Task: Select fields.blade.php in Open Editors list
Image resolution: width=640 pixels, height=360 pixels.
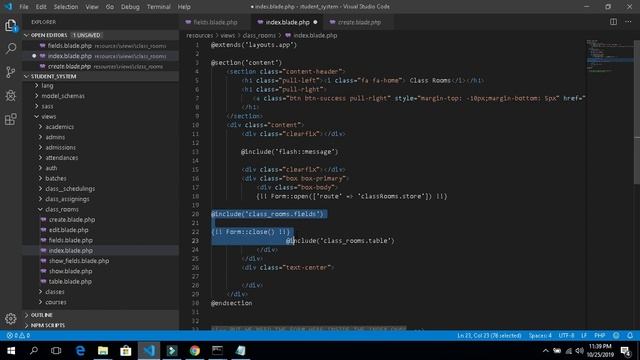Action: click(101, 46)
